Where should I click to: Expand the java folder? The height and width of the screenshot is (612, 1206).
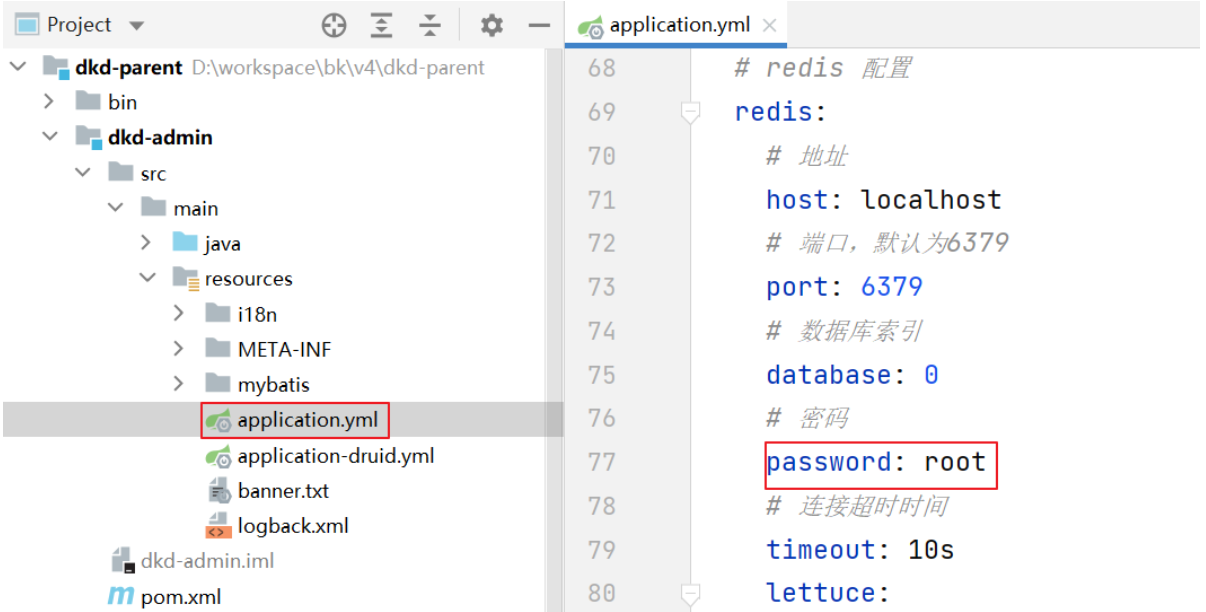click(146, 243)
